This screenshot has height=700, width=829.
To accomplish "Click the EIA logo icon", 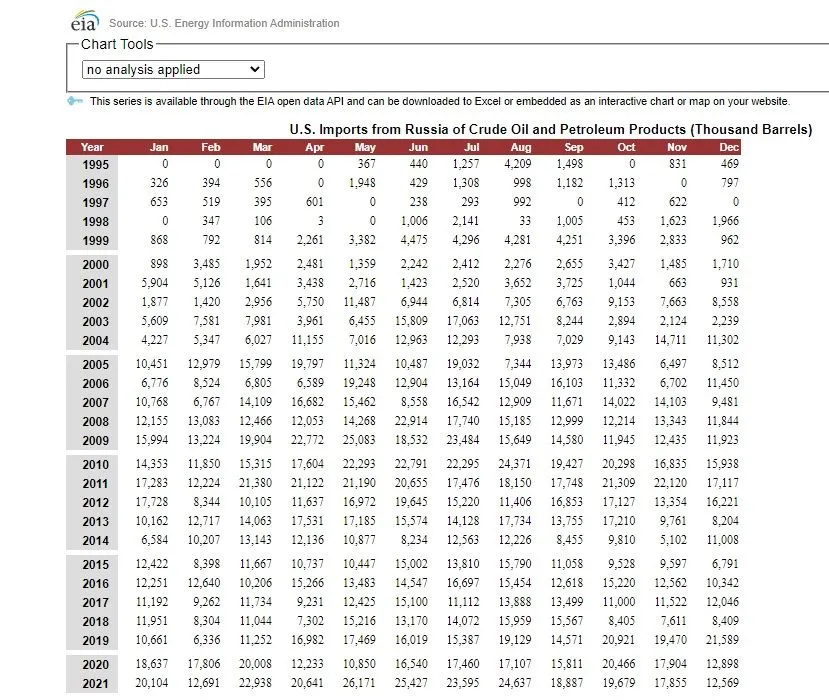I will point(83,21).
